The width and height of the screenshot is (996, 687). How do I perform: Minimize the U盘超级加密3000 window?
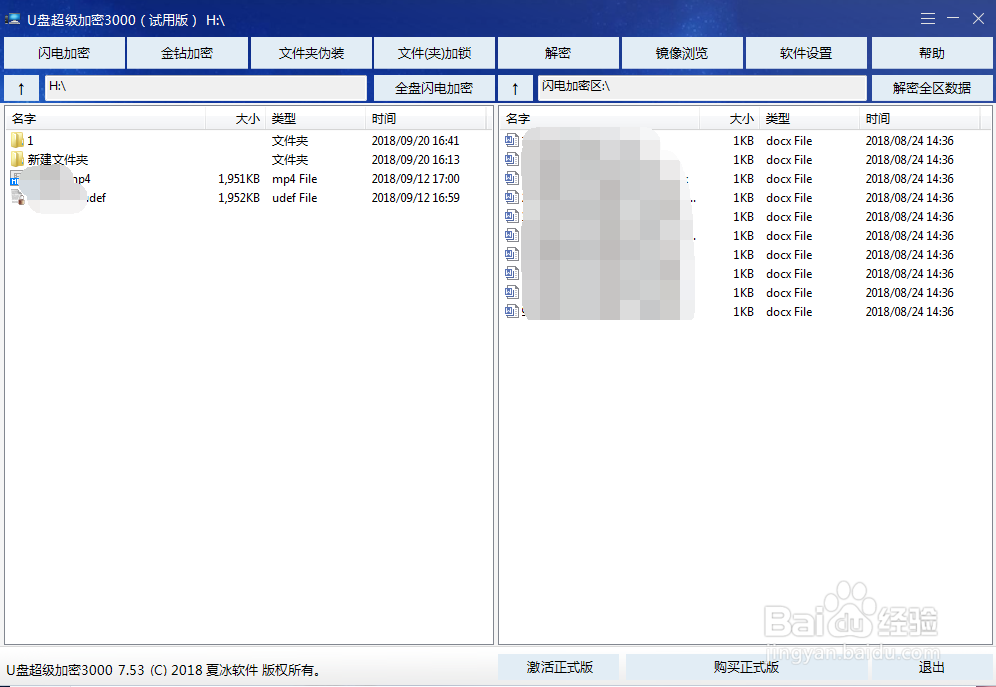pyautogui.click(x=953, y=18)
